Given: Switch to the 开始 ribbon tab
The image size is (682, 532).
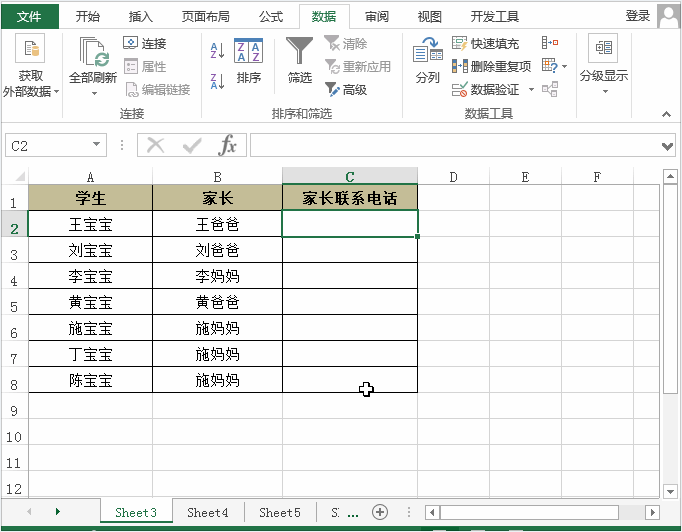Looking at the screenshot, I should click(x=87, y=17).
